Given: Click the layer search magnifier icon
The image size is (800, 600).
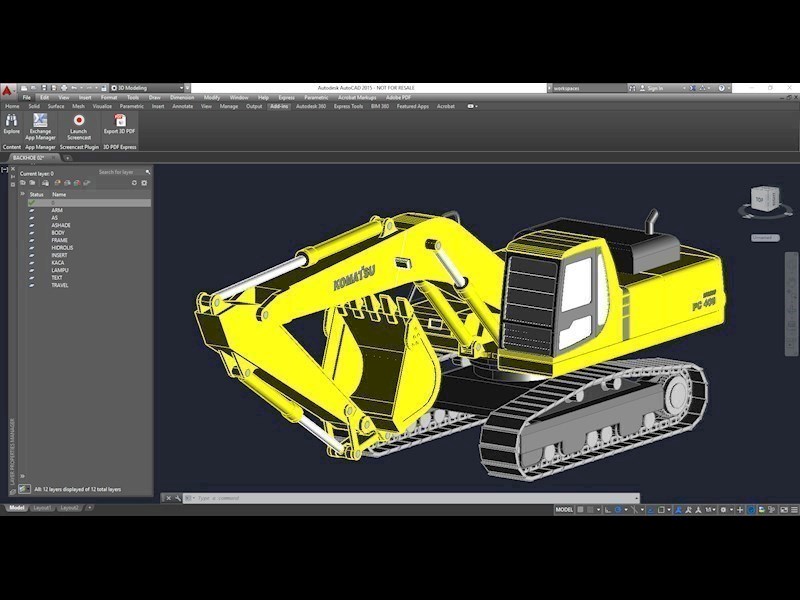Looking at the screenshot, I should pyautogui.click(x=148, y=172).
